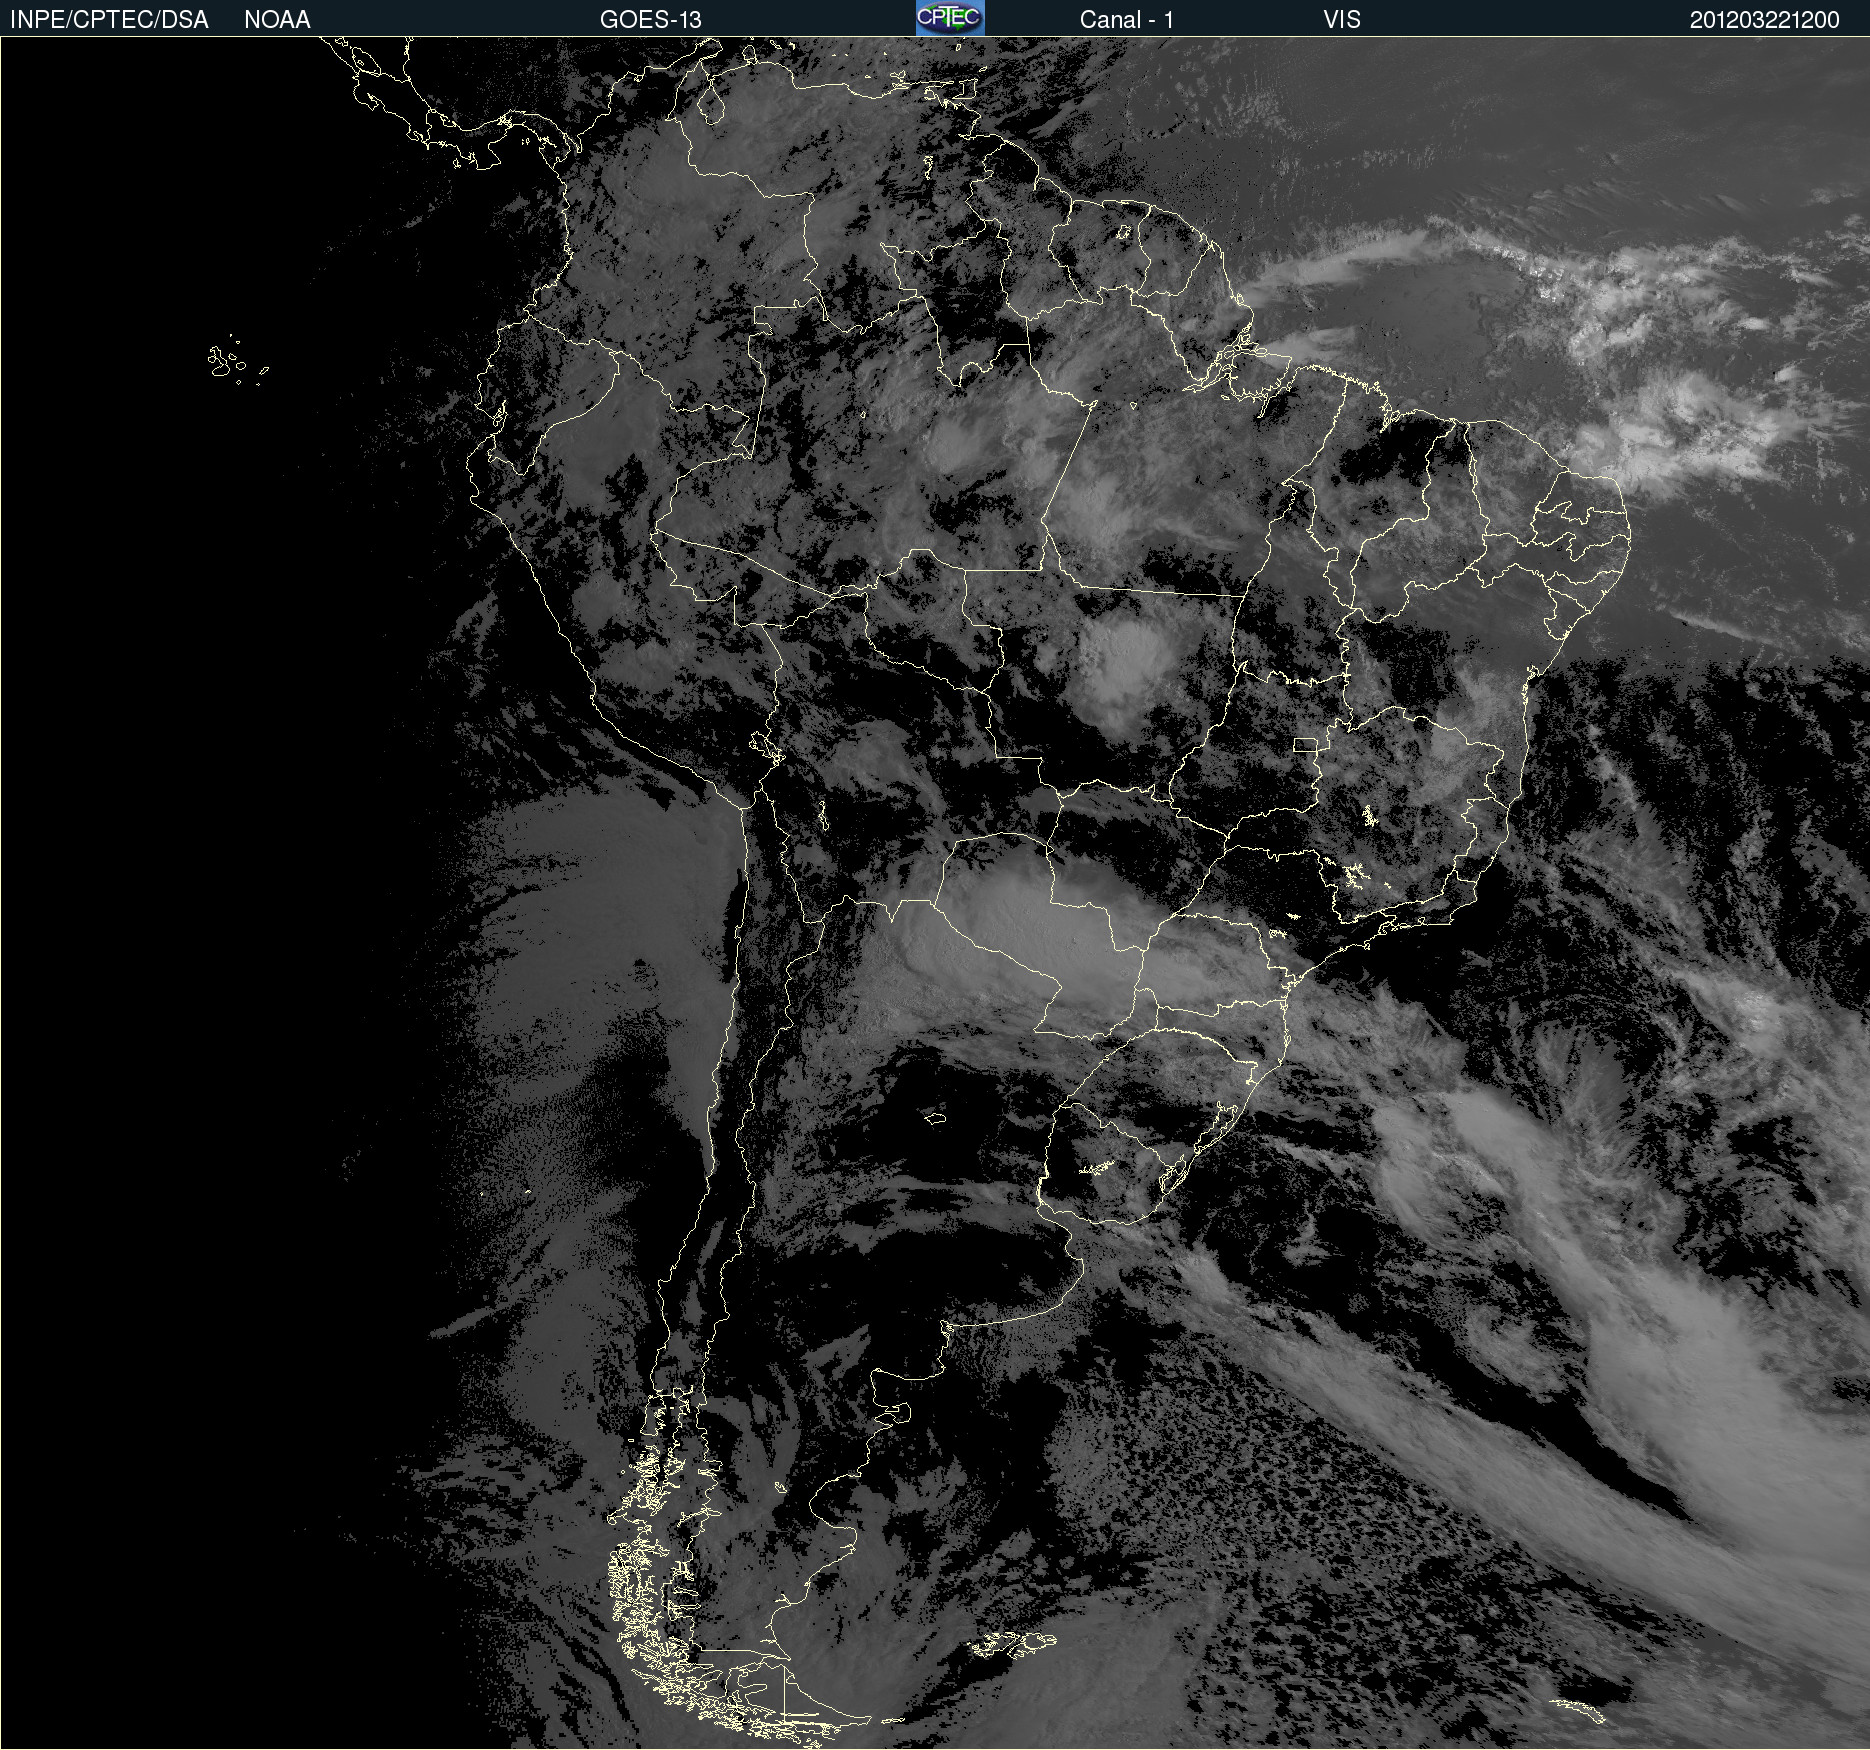Click the satellite image over South America
The width and height of the screenshot is (1870, 1750).
(935, 893)
